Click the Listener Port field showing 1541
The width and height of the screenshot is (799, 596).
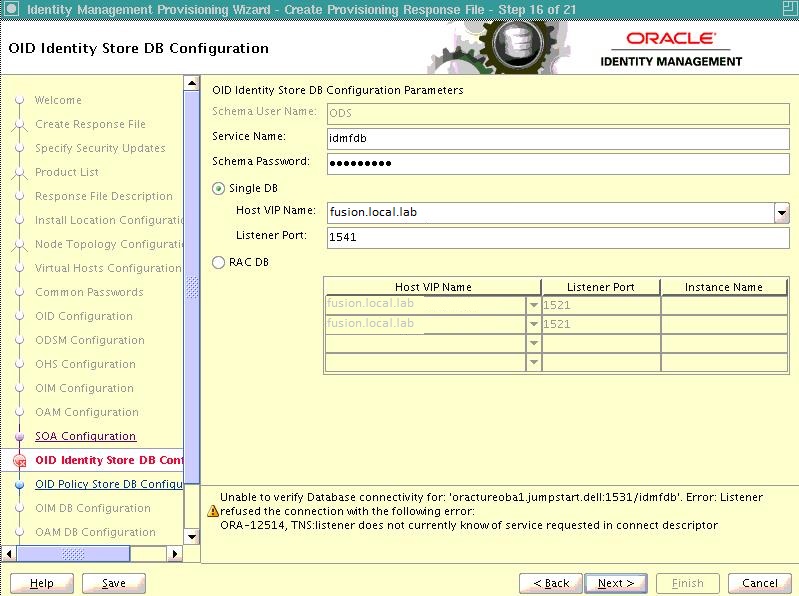point(558,237)
